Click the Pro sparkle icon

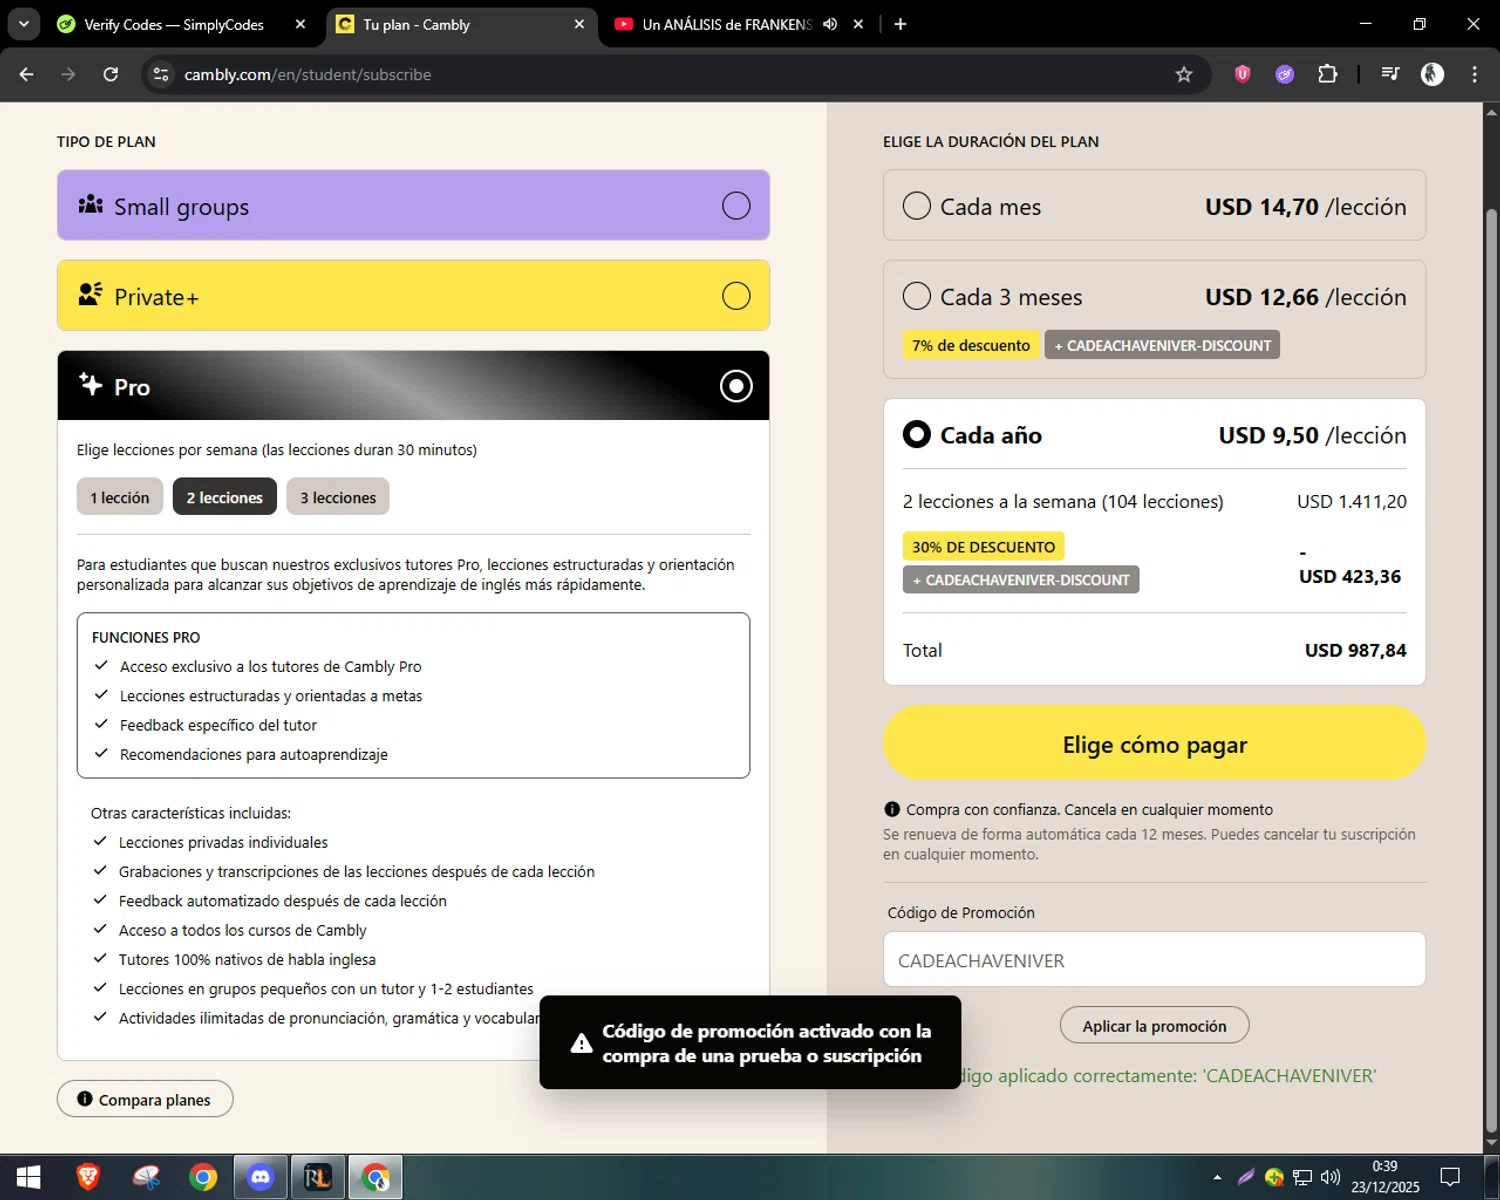coord(91,385)
